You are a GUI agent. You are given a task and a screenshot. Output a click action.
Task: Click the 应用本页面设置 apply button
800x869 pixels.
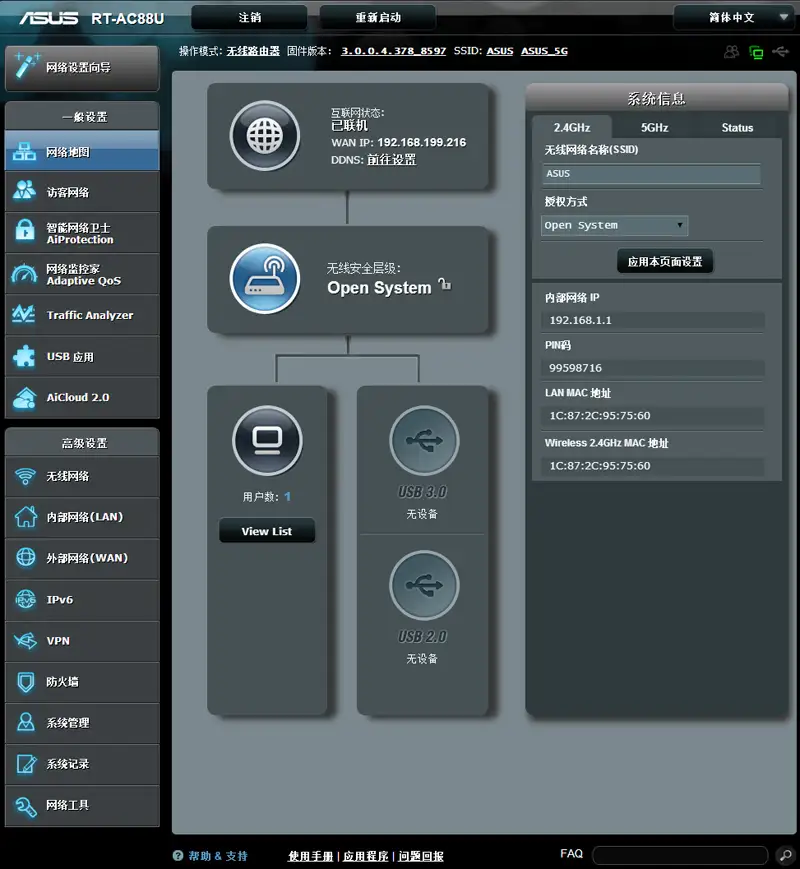pos(665,262)
